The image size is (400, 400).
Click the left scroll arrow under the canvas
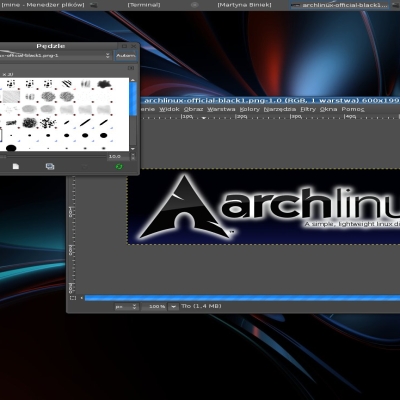81,298
